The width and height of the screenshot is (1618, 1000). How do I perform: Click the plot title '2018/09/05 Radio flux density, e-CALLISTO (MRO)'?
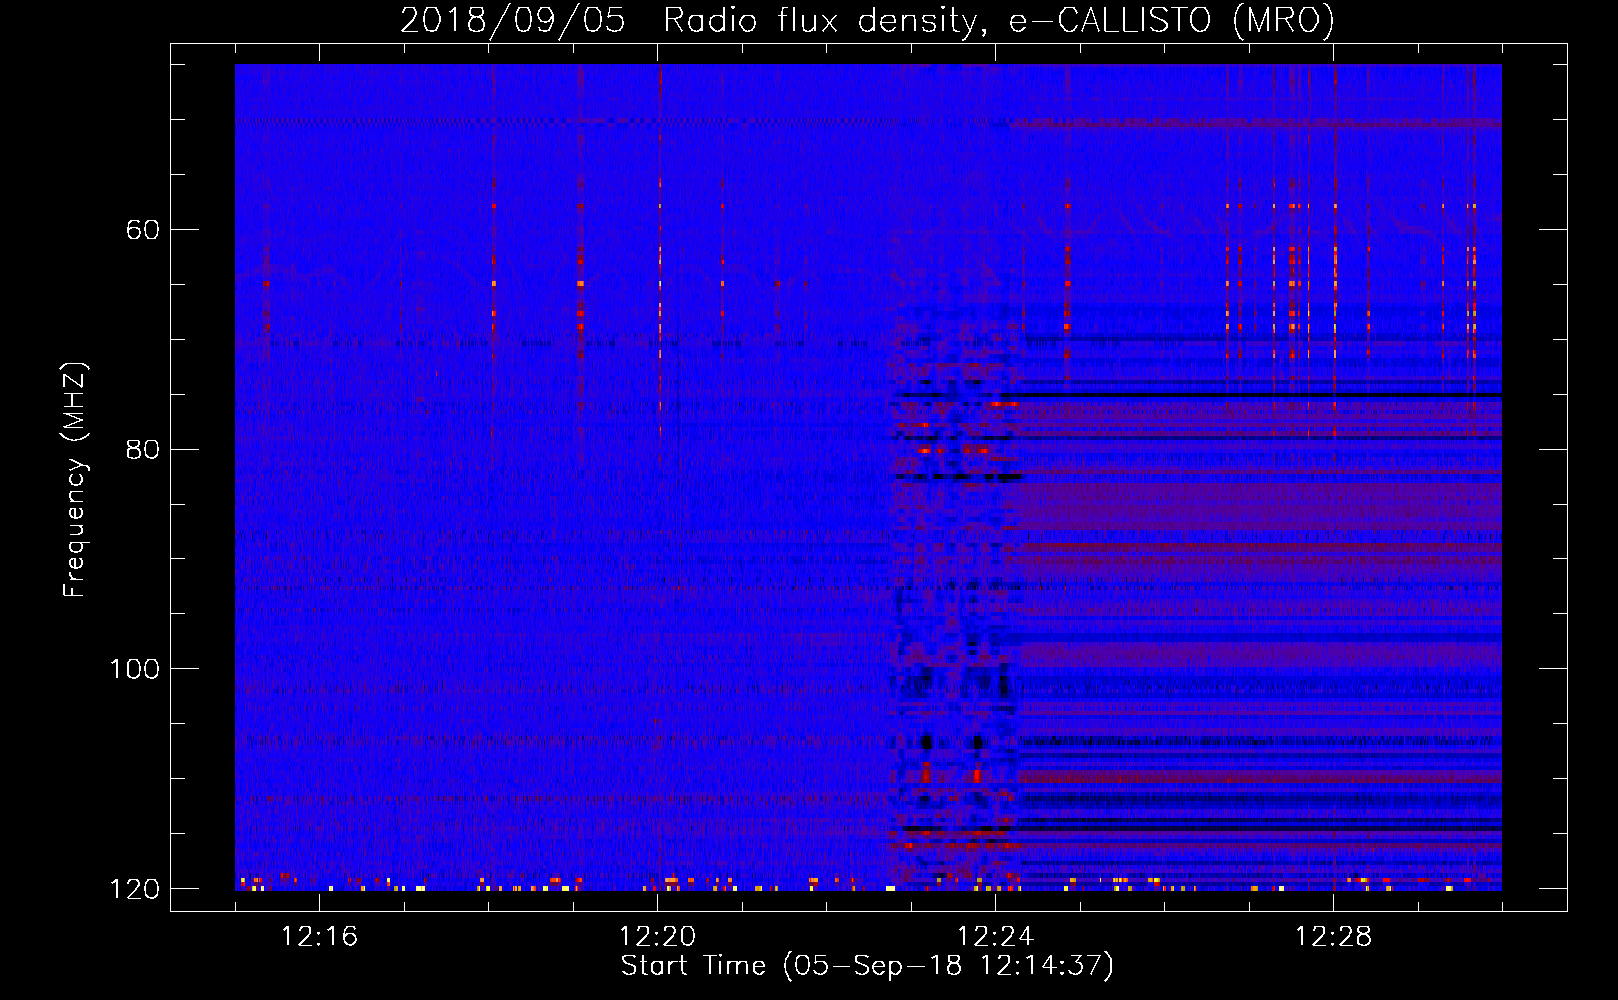pyautogui.click(x=867, y=20)
